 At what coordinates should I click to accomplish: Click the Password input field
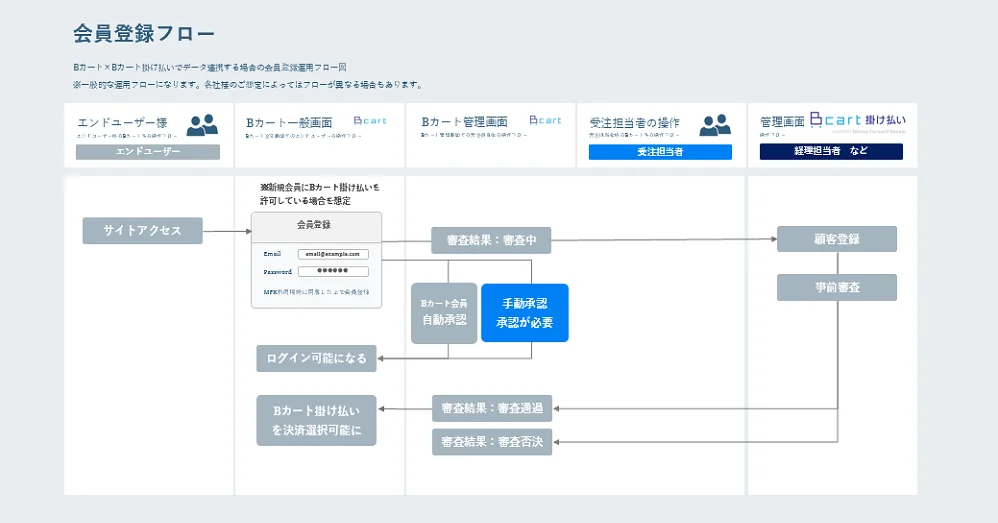(x=333, y=272)
